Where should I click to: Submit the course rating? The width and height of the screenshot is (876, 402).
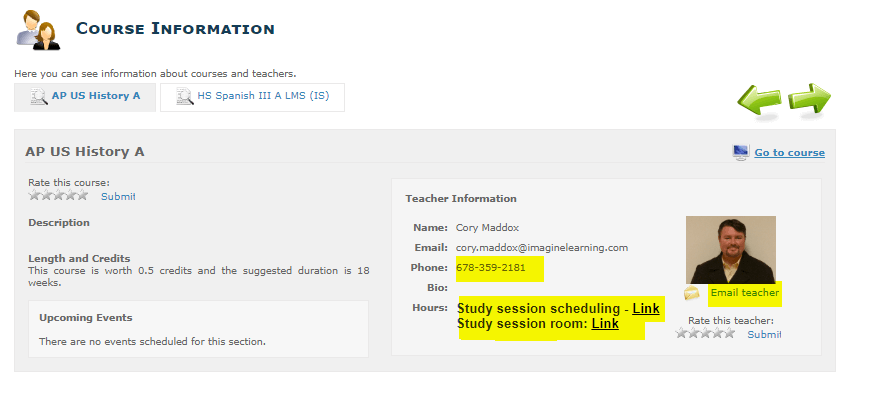tap(118, 197)
